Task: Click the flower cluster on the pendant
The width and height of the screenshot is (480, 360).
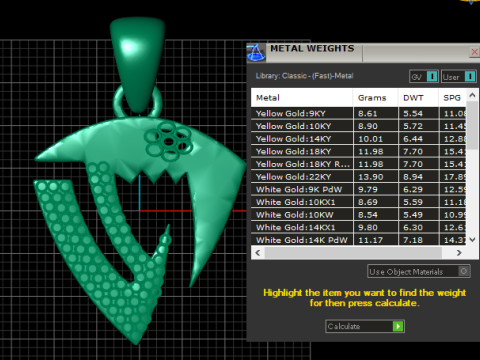Action: [x=169, y=142]
